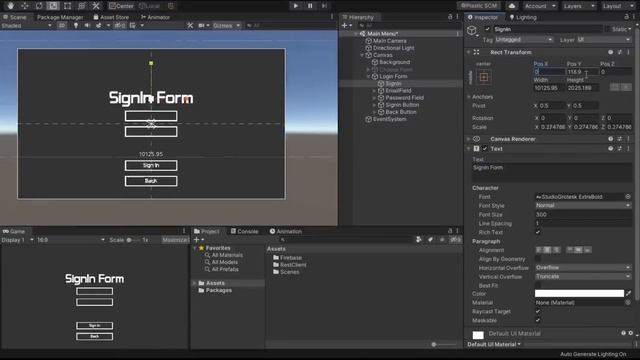Open the Shaded draw mode dropdown

27,25
